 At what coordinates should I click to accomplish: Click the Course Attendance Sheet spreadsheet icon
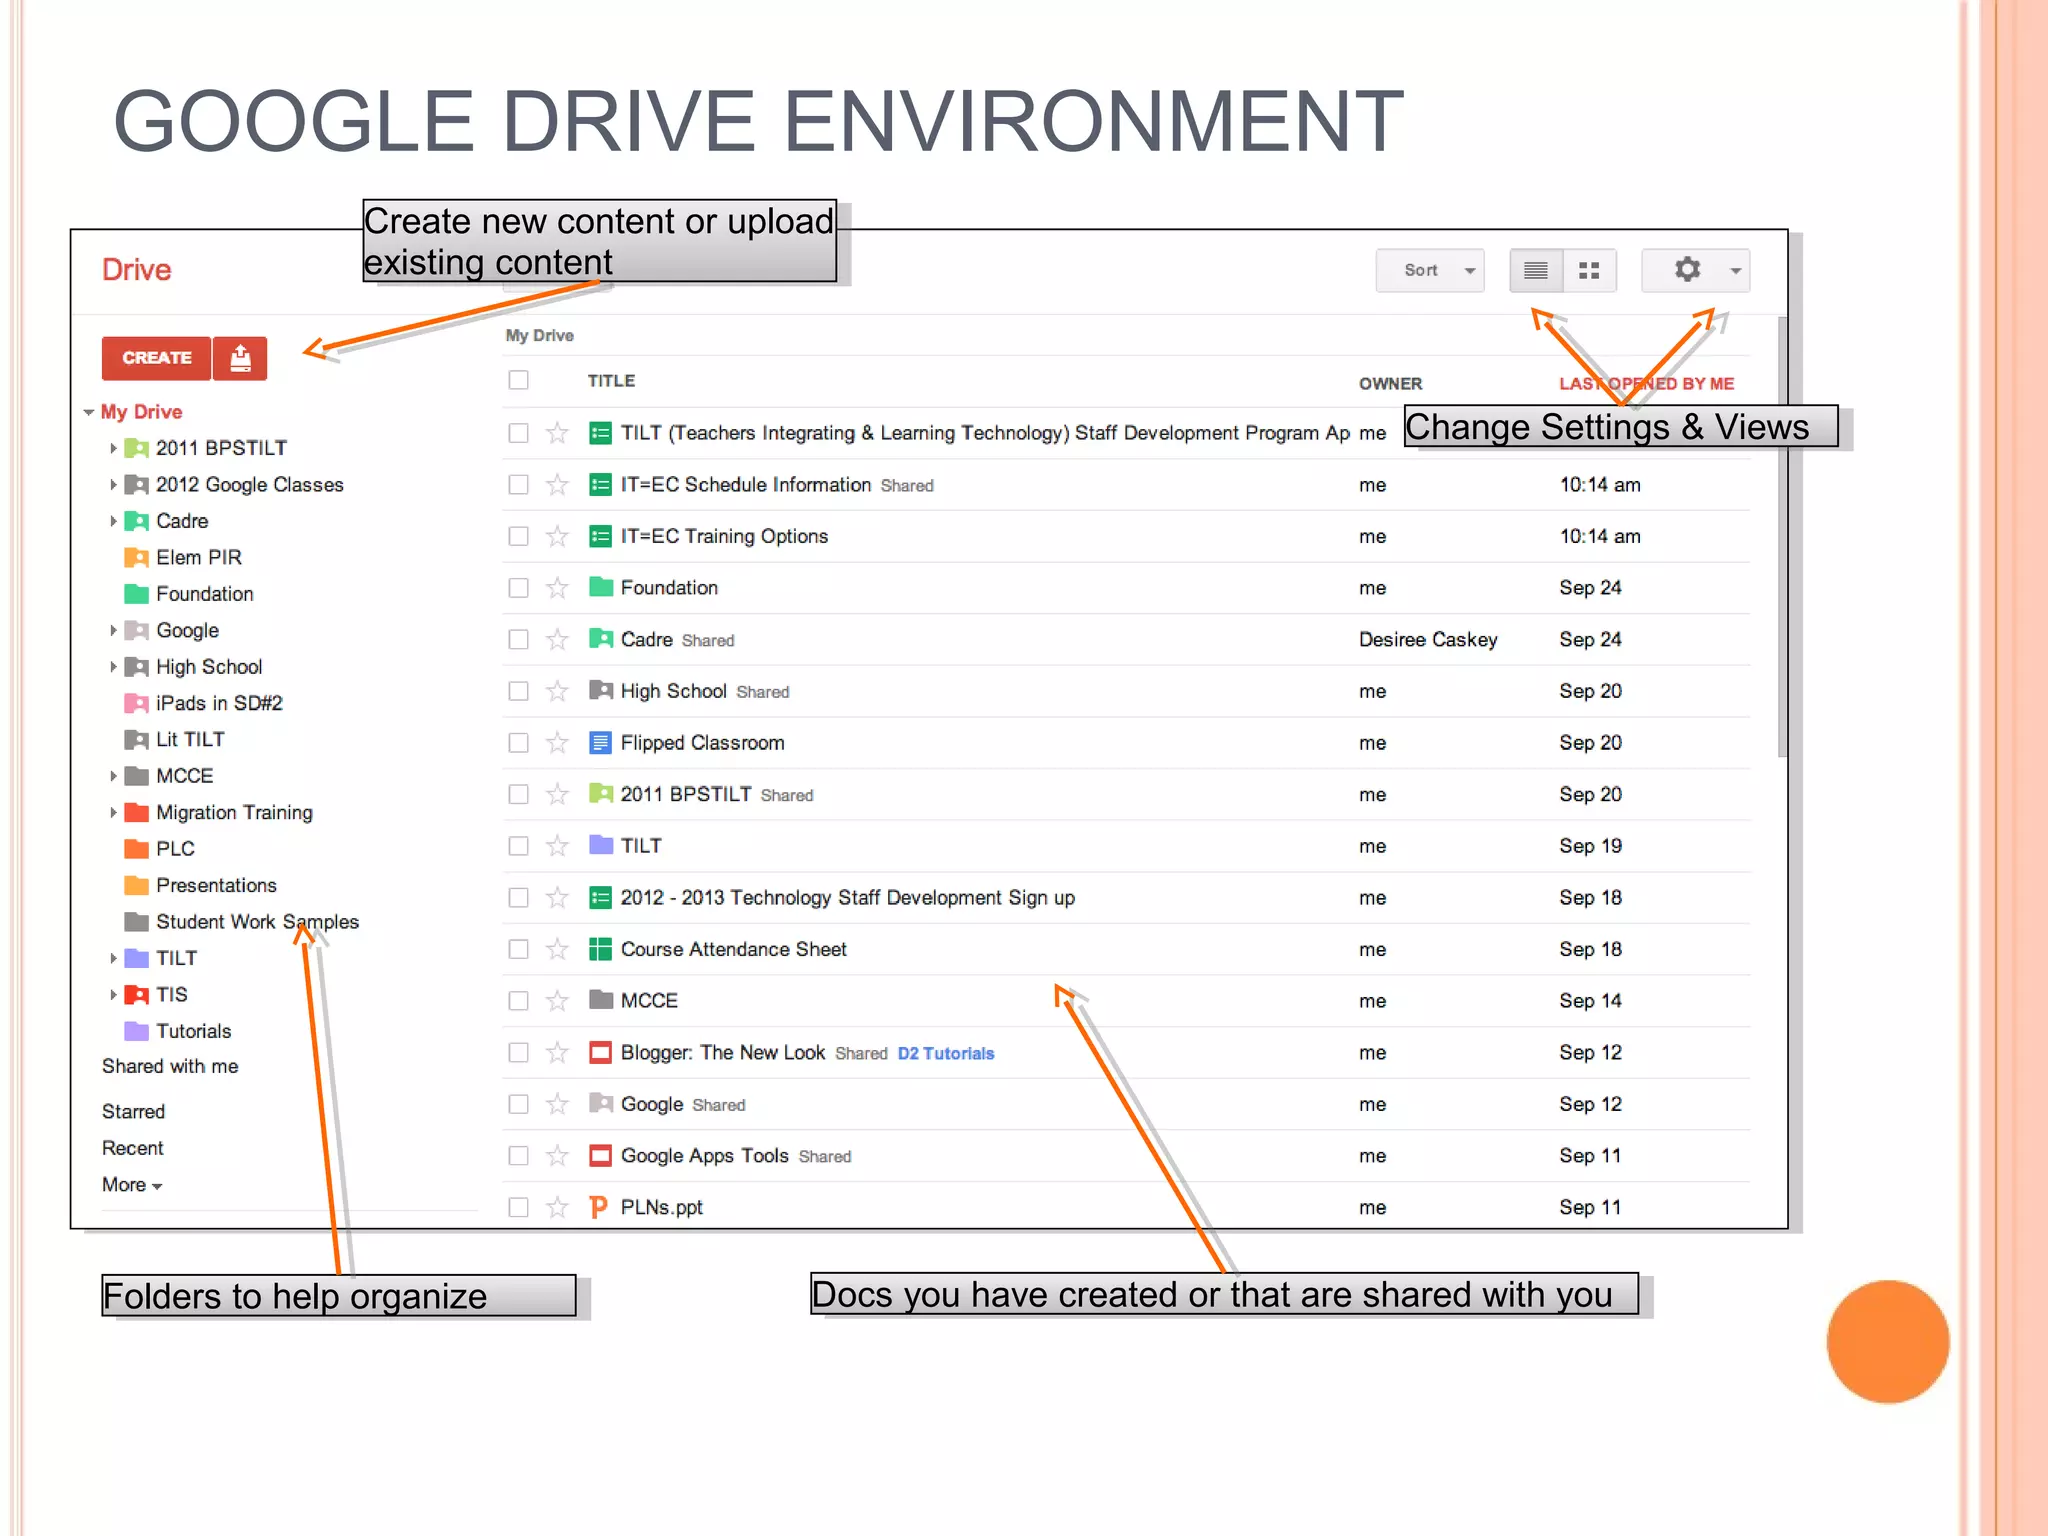600,949
